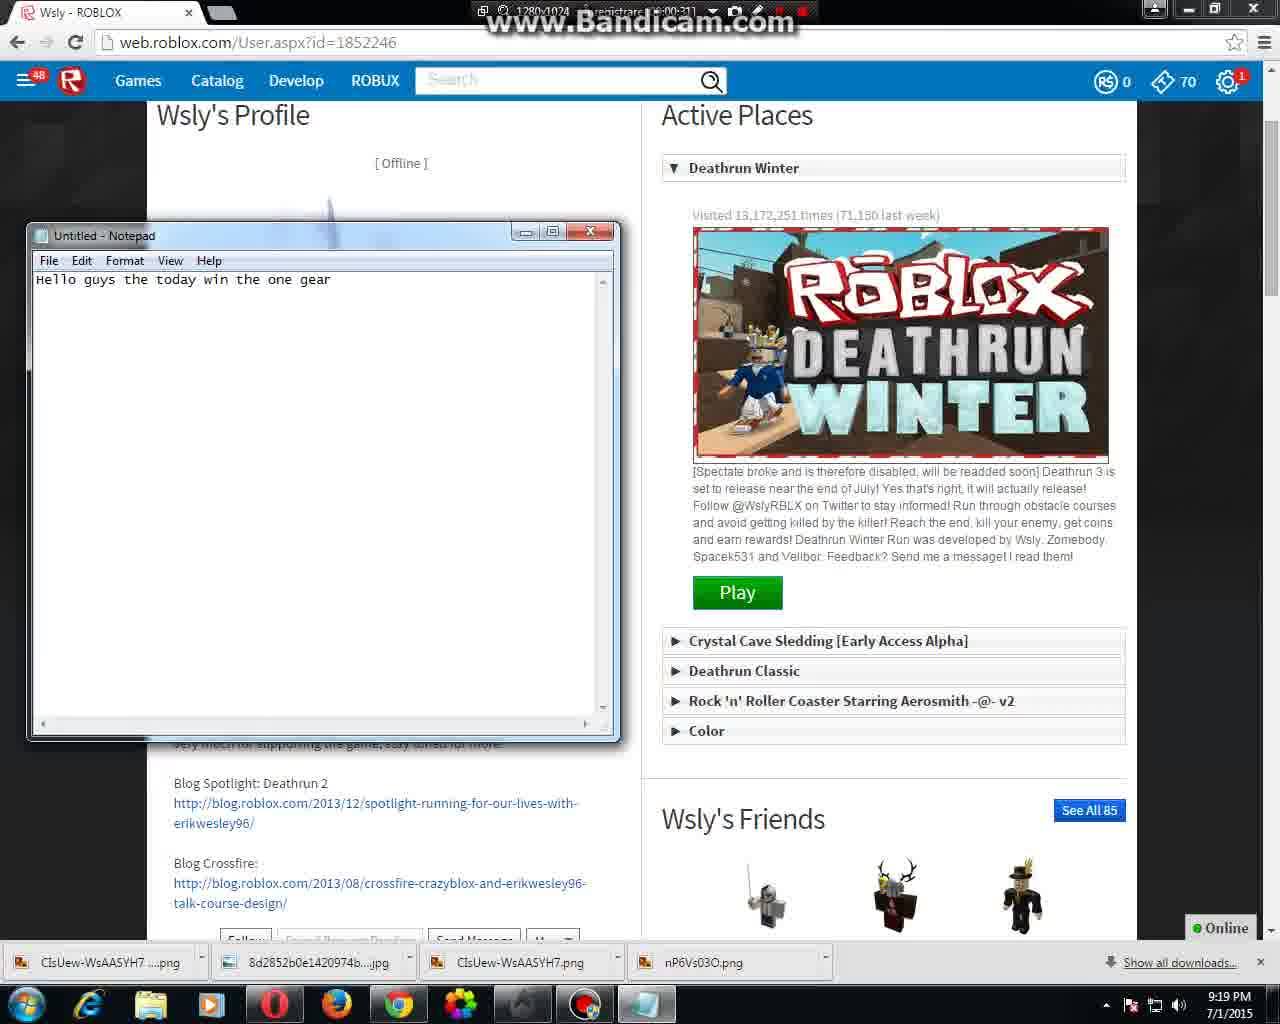The width and height of the screenshot is (1280, 1024).
Task: Close the Chrome downloads bar
Action: (1260, 962)
